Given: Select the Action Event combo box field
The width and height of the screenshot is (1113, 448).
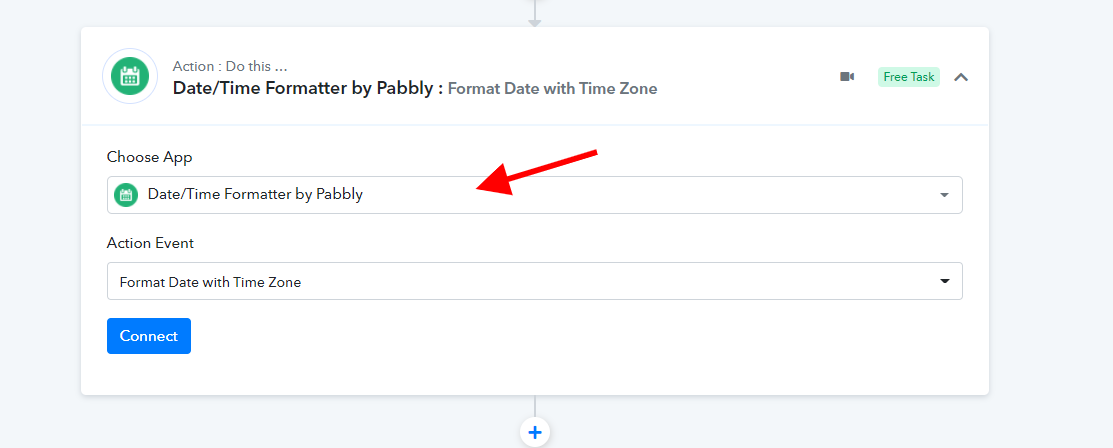Looking at the screenshot, I should [534, 281].
